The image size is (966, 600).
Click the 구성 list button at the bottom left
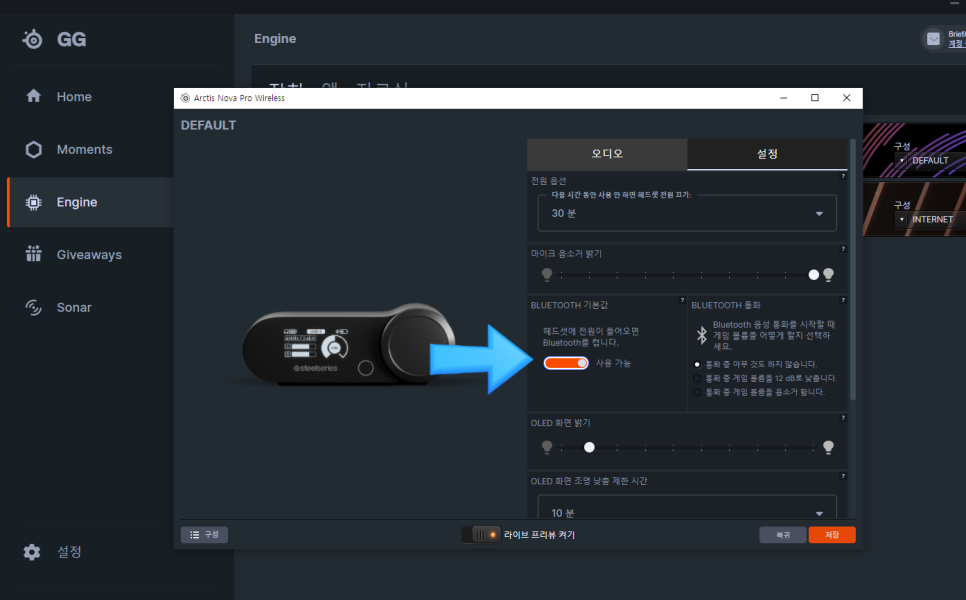[x=205, y=535]
